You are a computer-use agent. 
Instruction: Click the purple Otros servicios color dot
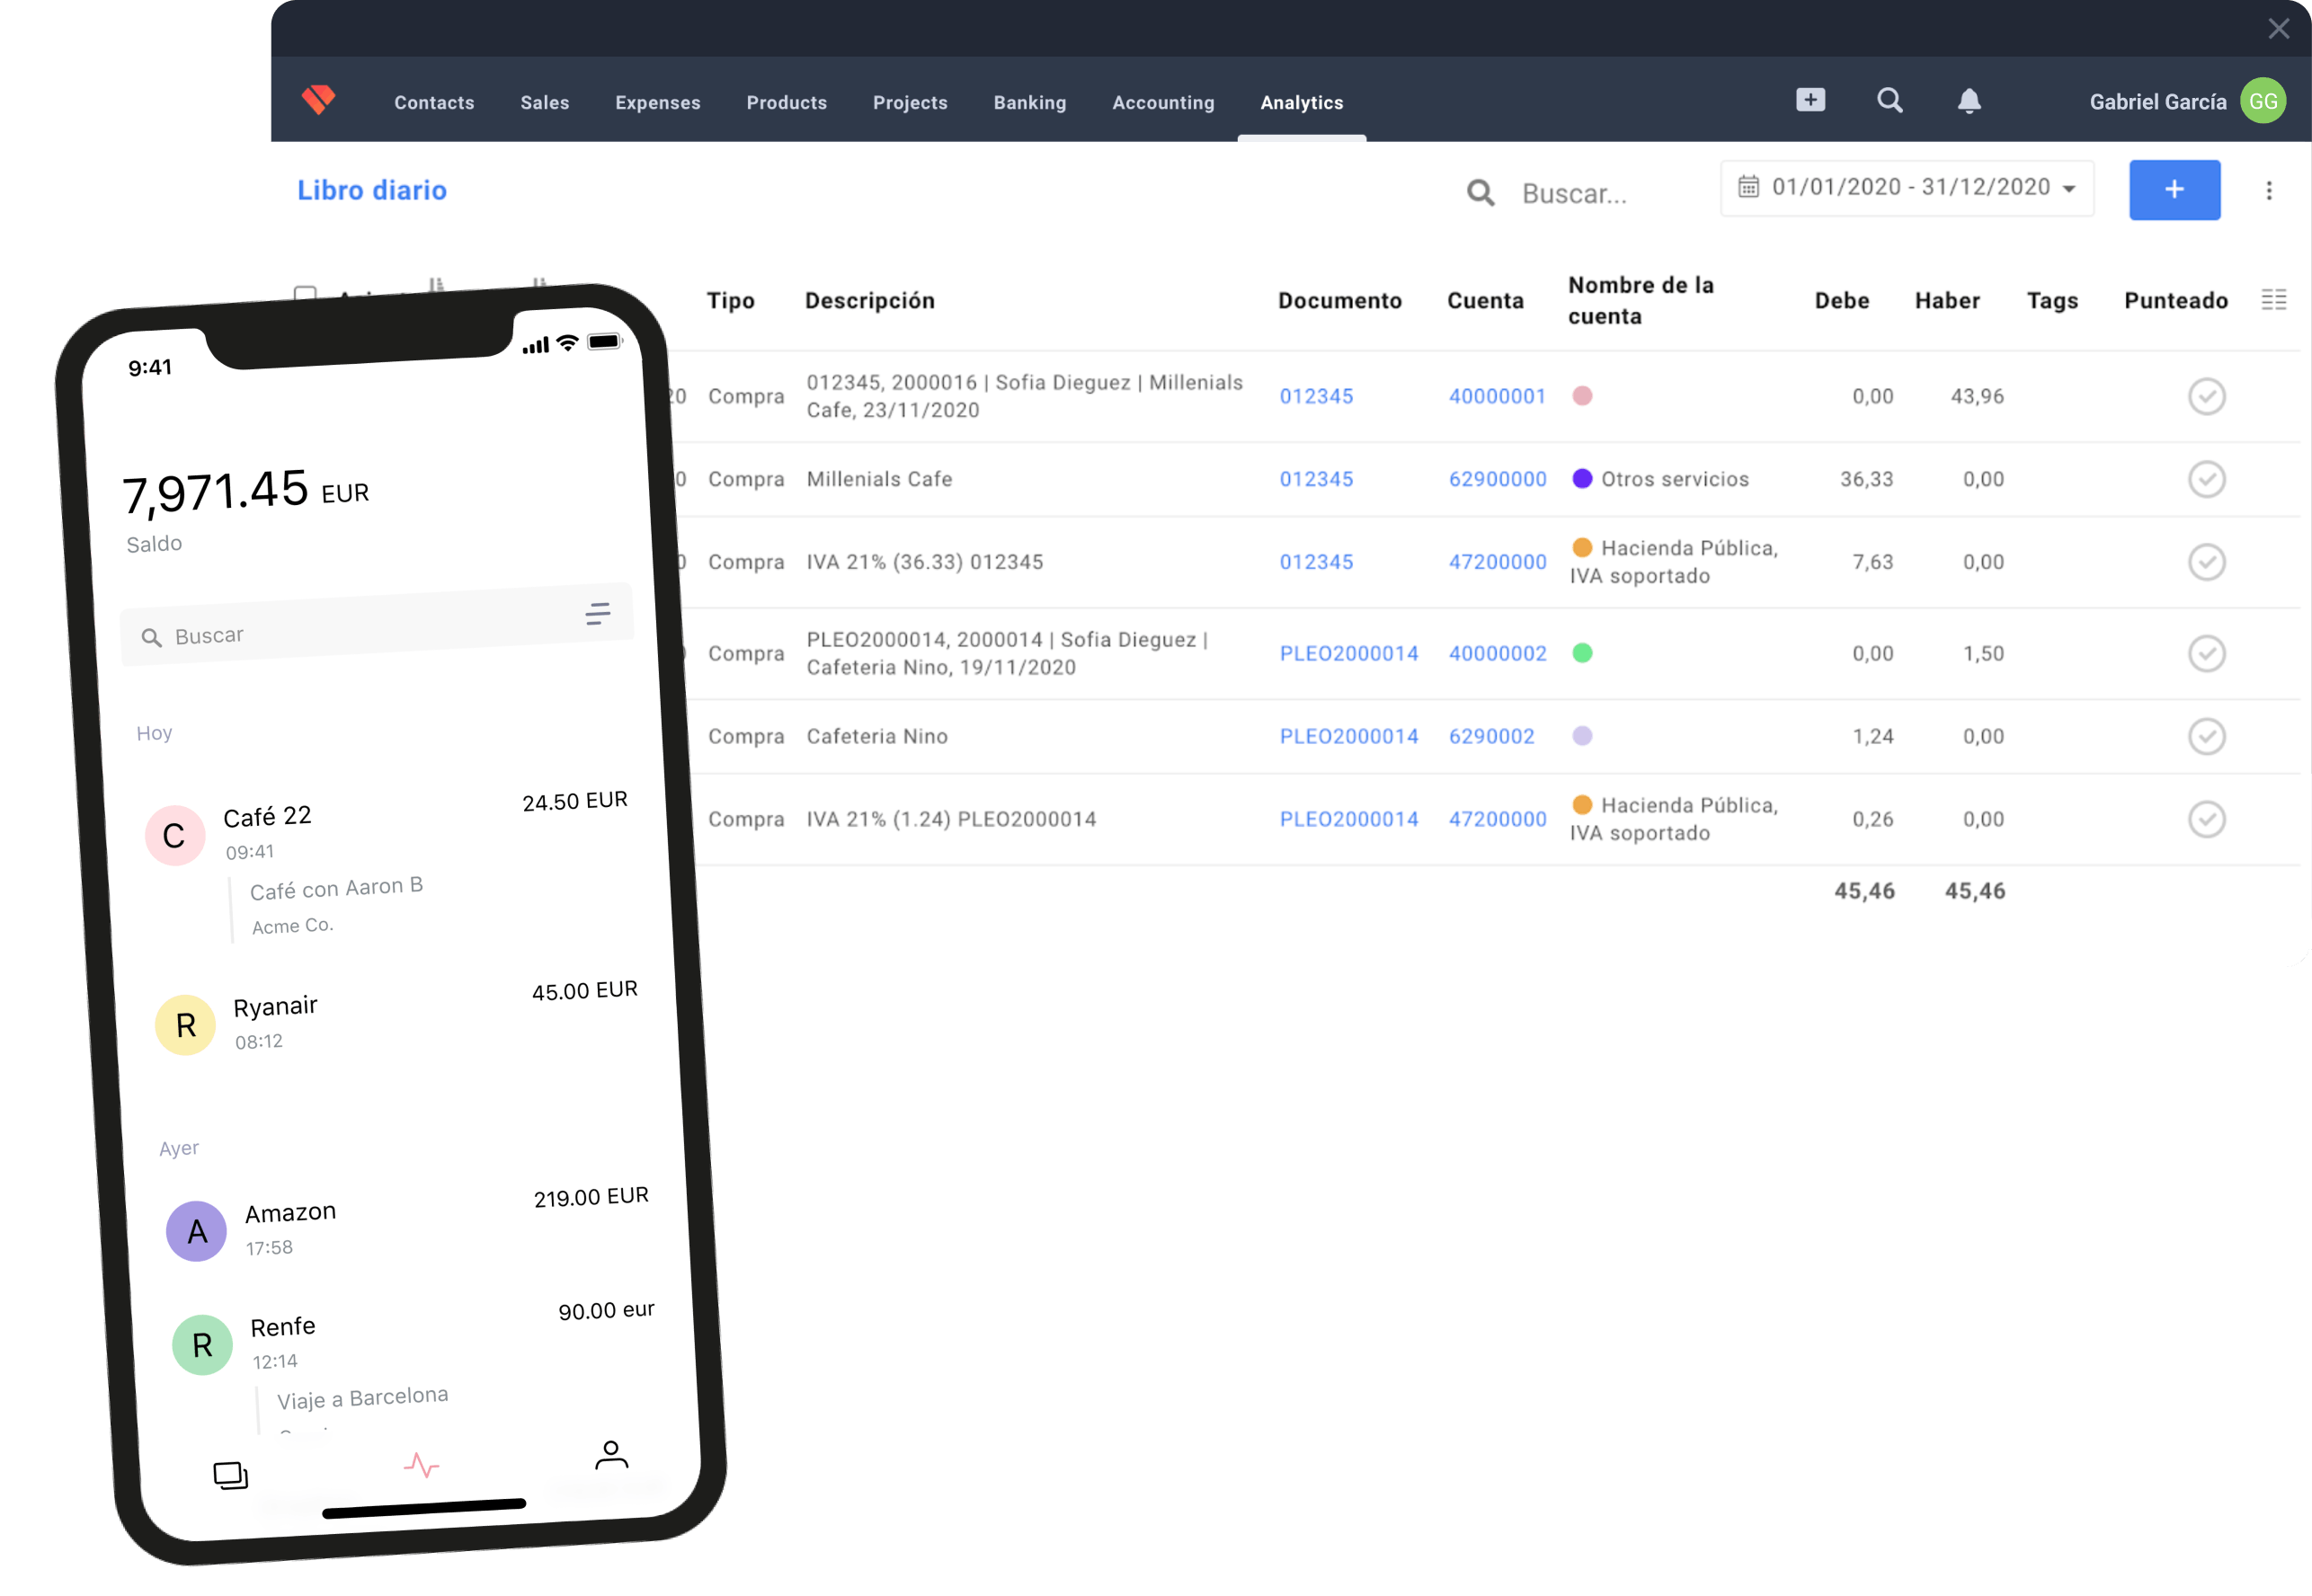[x=1582, y=479]
